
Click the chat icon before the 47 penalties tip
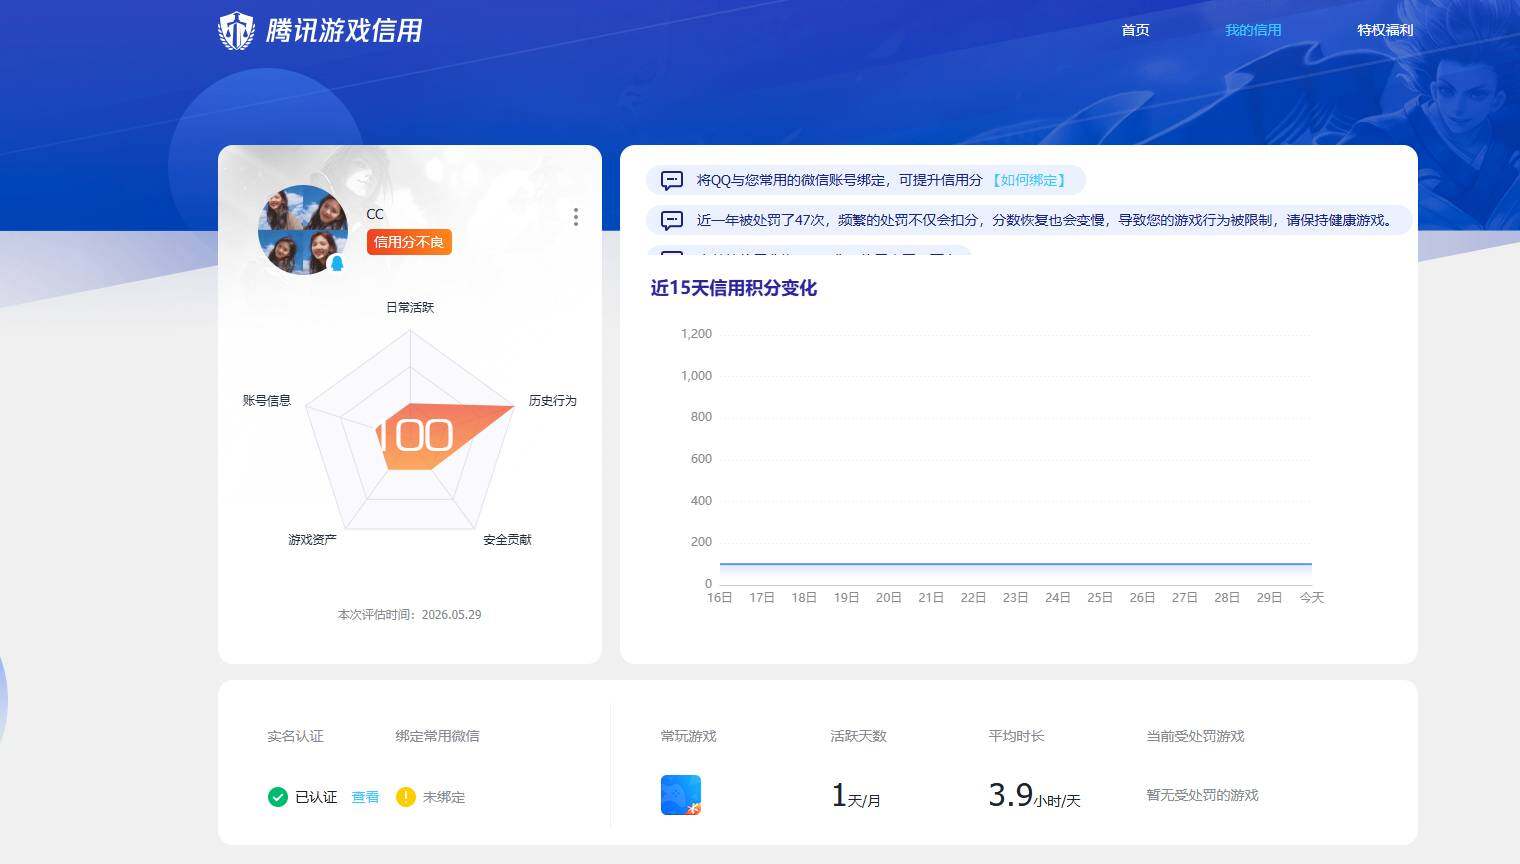672,220
